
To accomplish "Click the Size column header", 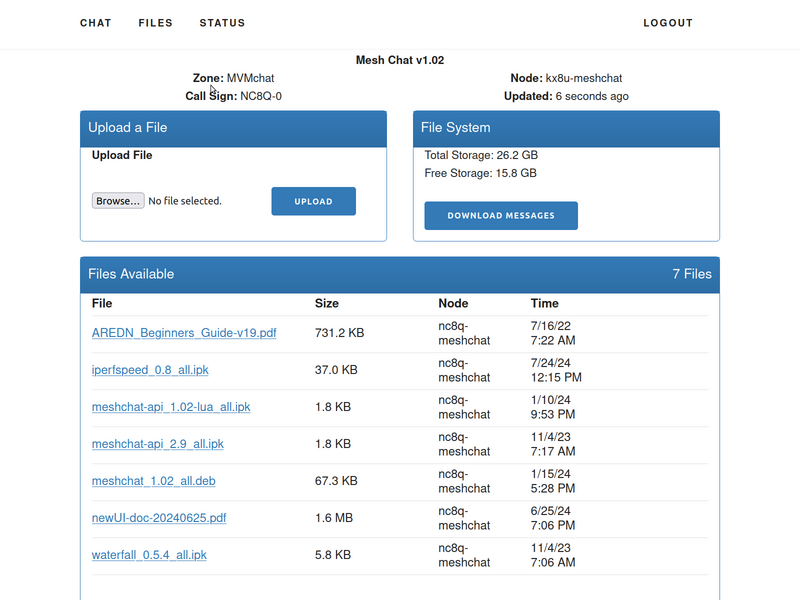I will point(327,304).
